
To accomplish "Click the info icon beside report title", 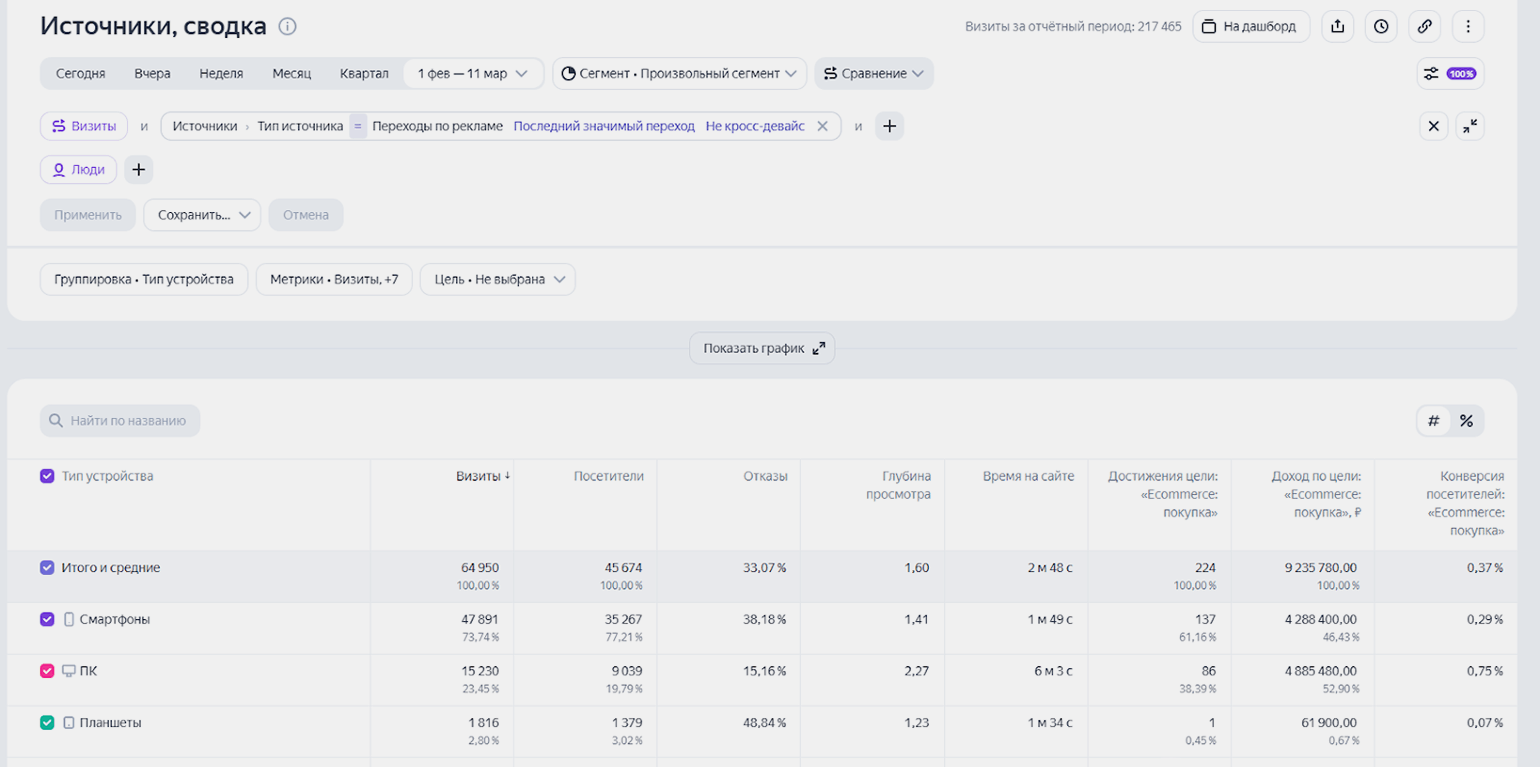I will pyautogui.click(x=287, y=27).
